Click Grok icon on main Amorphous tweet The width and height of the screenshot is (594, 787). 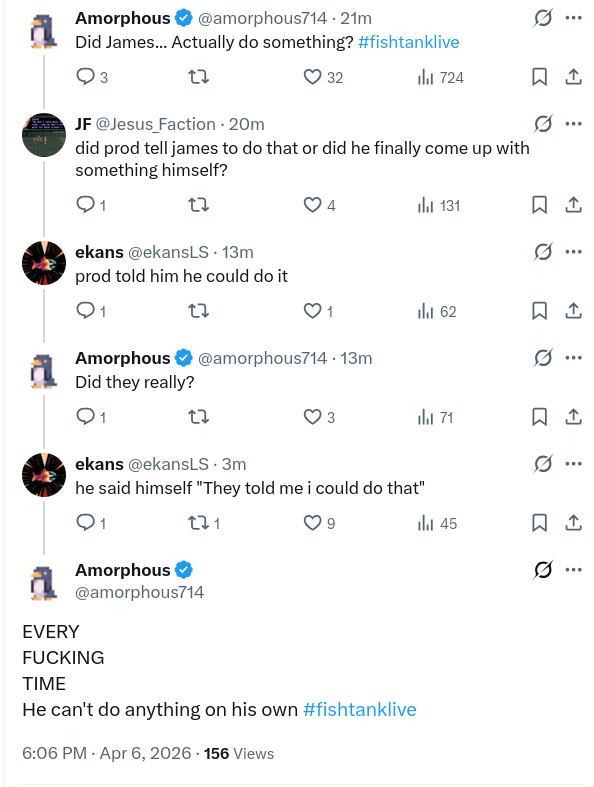(543, 570)
